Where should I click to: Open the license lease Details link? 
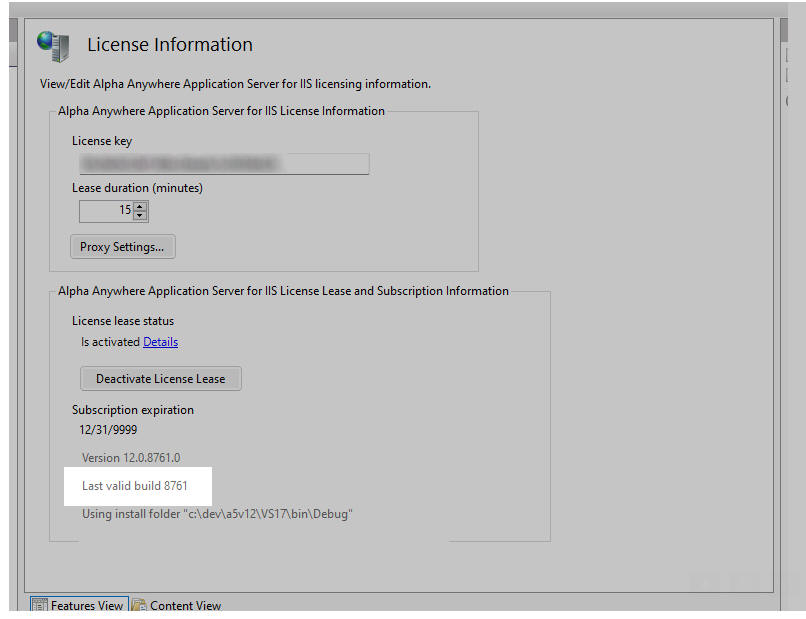tap(160, 342)
